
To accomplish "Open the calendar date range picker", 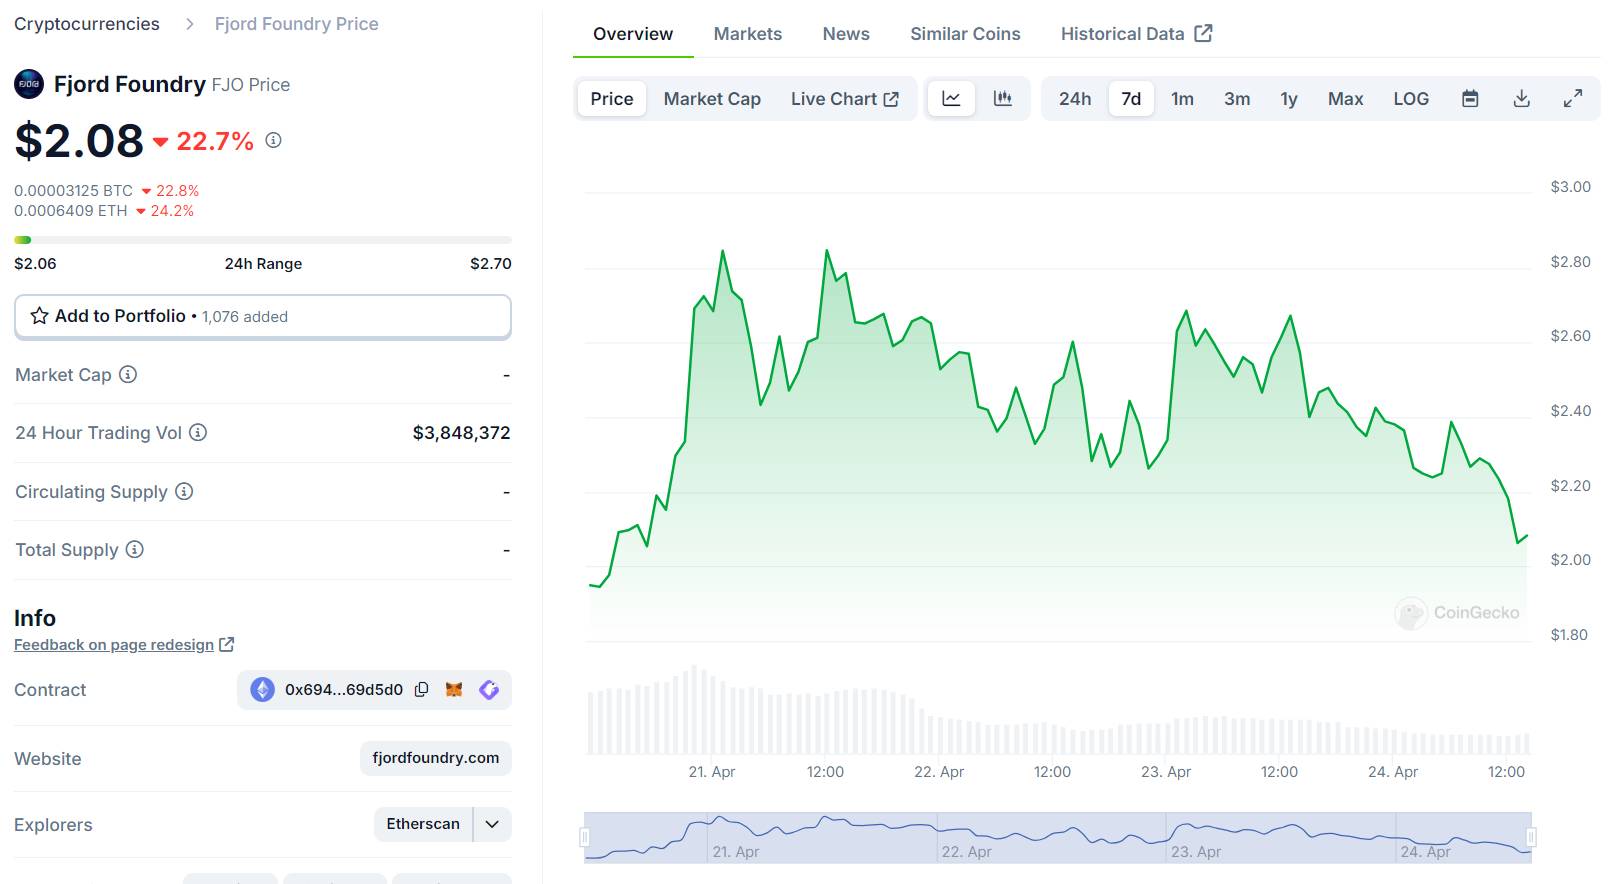I will click(1470, 99).
